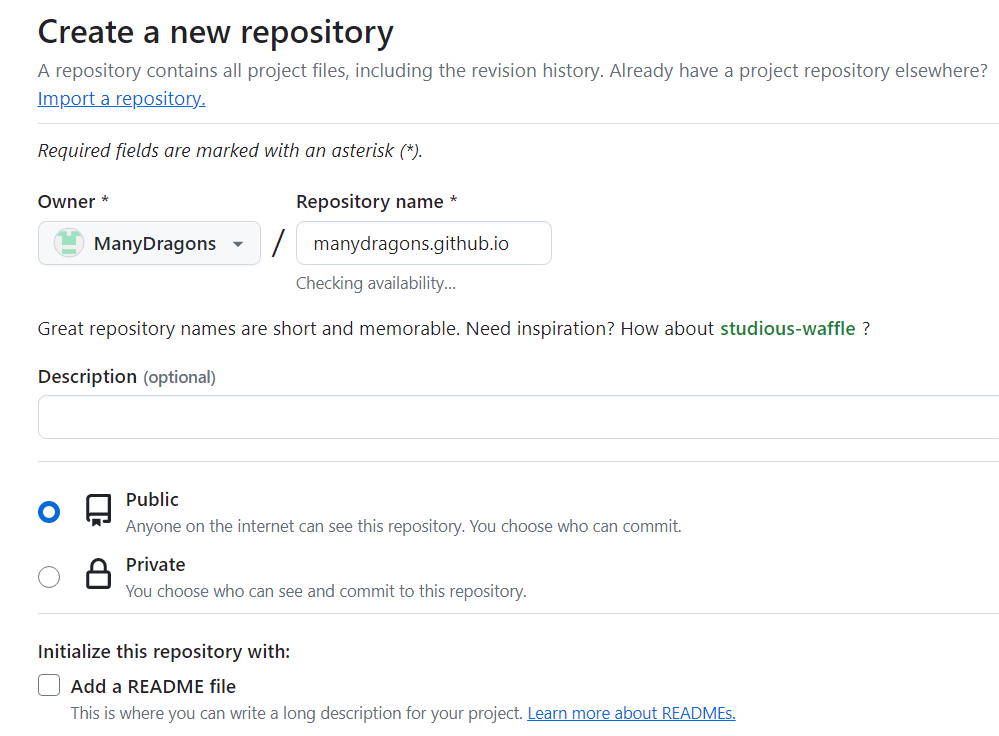The width and height of the screenshot is (999, 736).
Task: Click the Public option label text
Action: click(x=152, y=499)
